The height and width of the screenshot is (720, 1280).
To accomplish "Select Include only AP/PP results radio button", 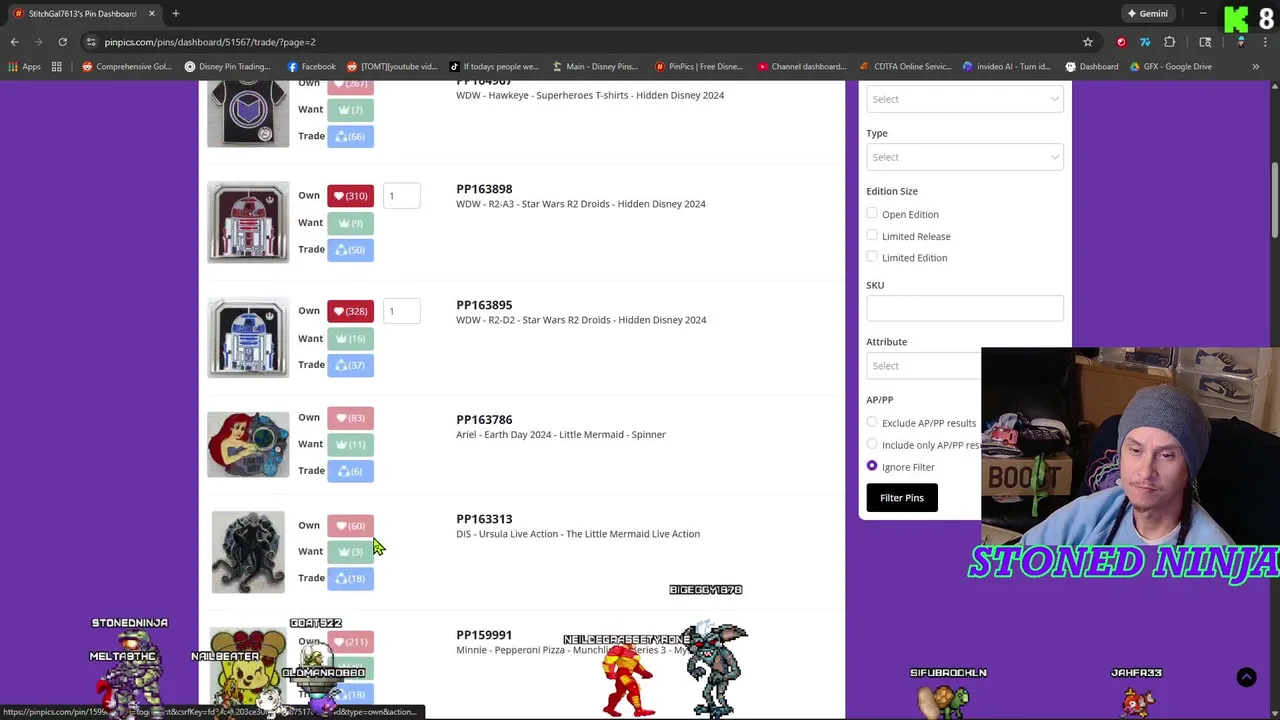I will click(872, 445).
